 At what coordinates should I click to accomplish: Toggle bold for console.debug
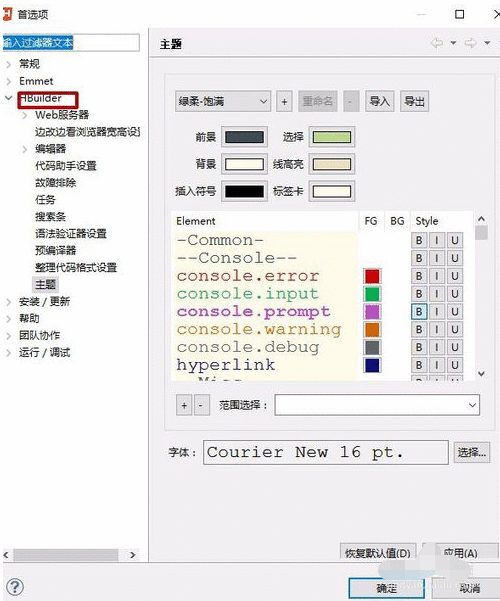pyautogui.click(x=419, y=347)
